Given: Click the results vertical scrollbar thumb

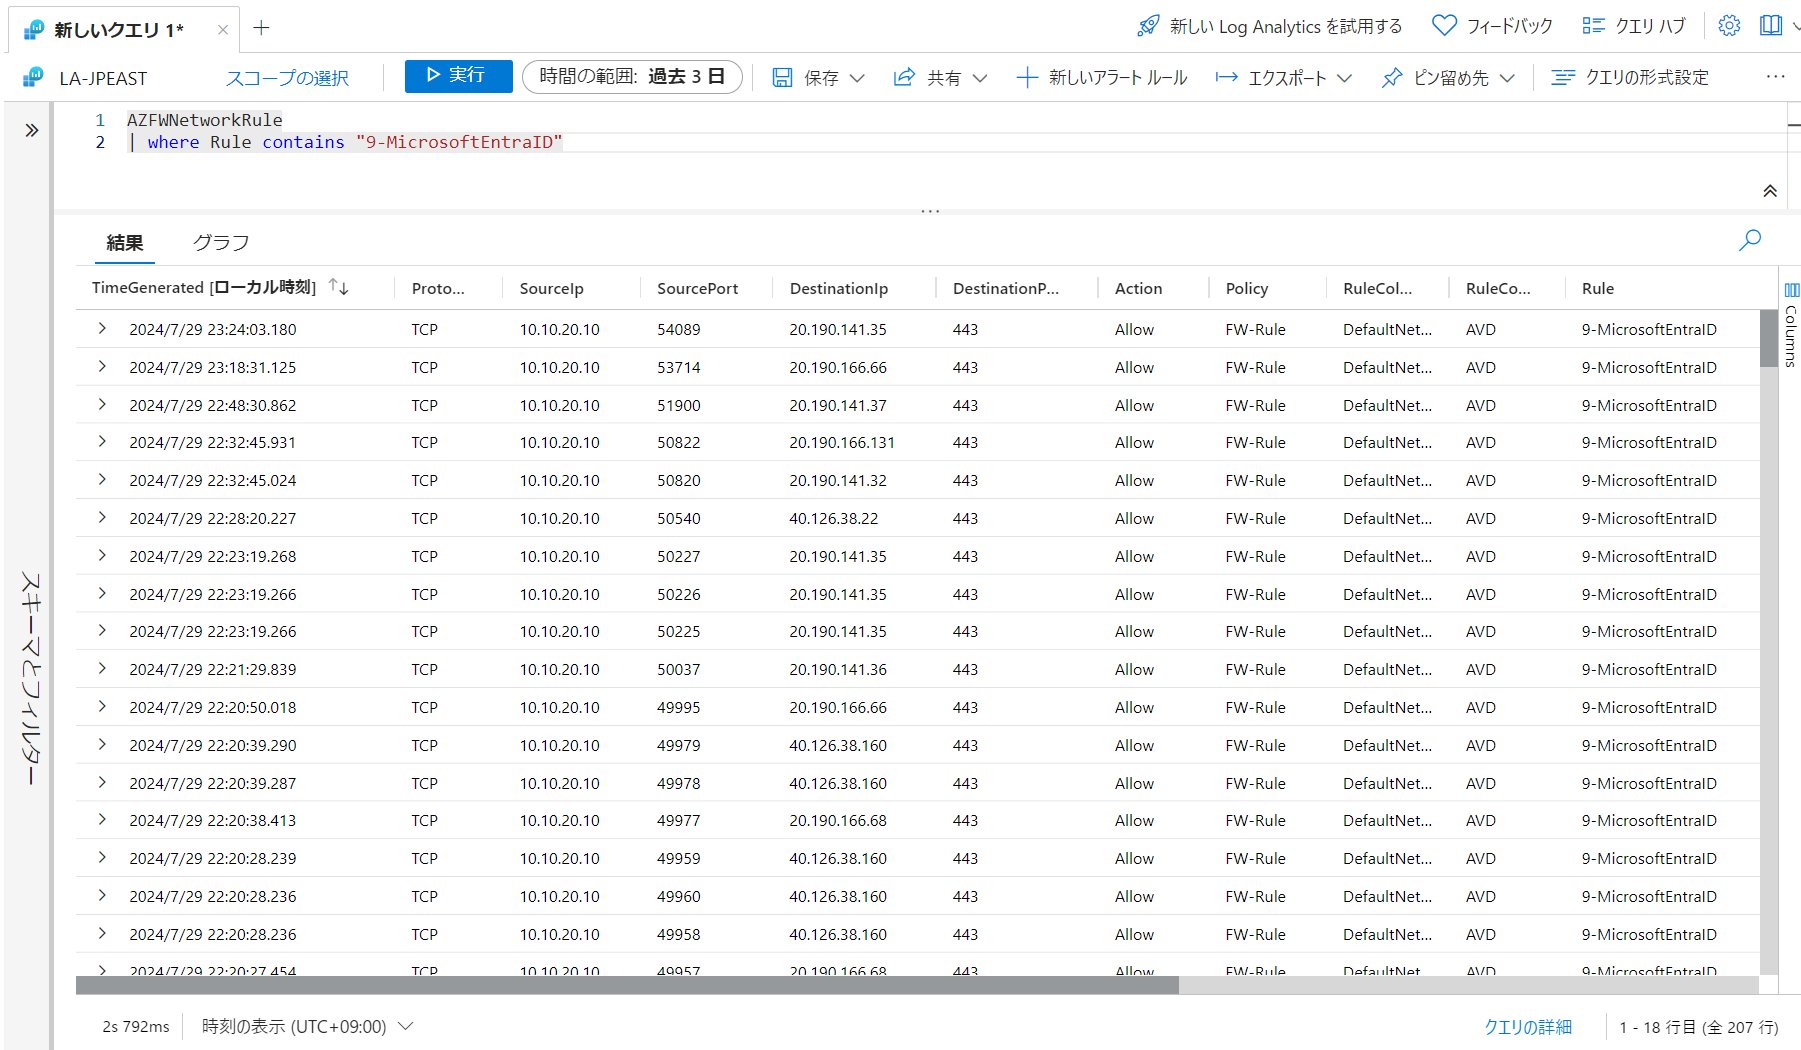Looking at the screenshot, I should point(1769,338).
